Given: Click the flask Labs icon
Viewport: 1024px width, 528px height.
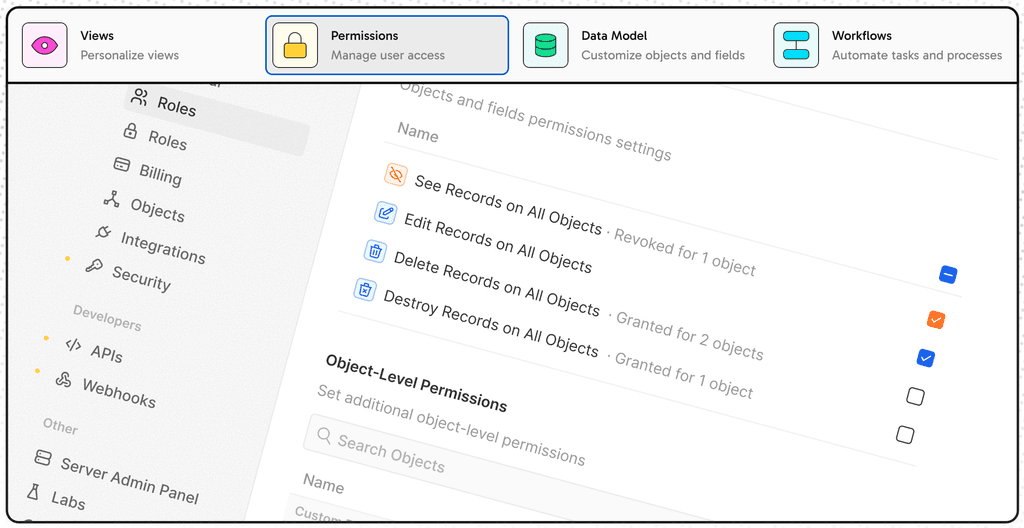Looking at the screenshot, I should [x=33, y=491].
